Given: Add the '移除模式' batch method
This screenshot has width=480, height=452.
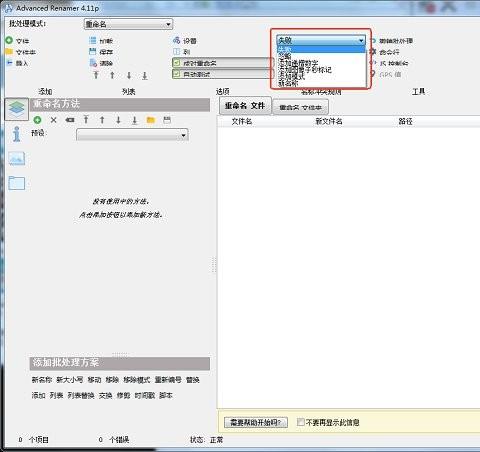Looking at the screenshot, I should [137, 379].
